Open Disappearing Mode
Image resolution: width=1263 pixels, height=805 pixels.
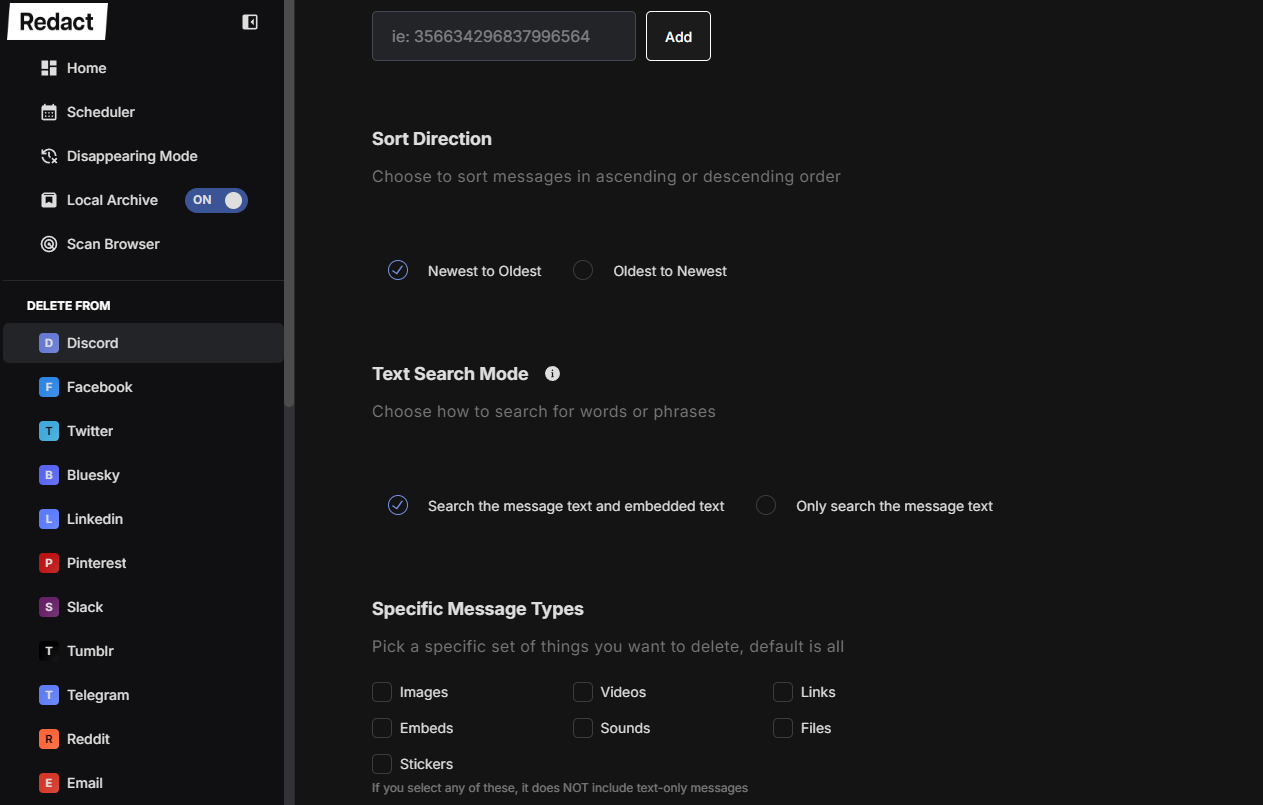(132, 156)
